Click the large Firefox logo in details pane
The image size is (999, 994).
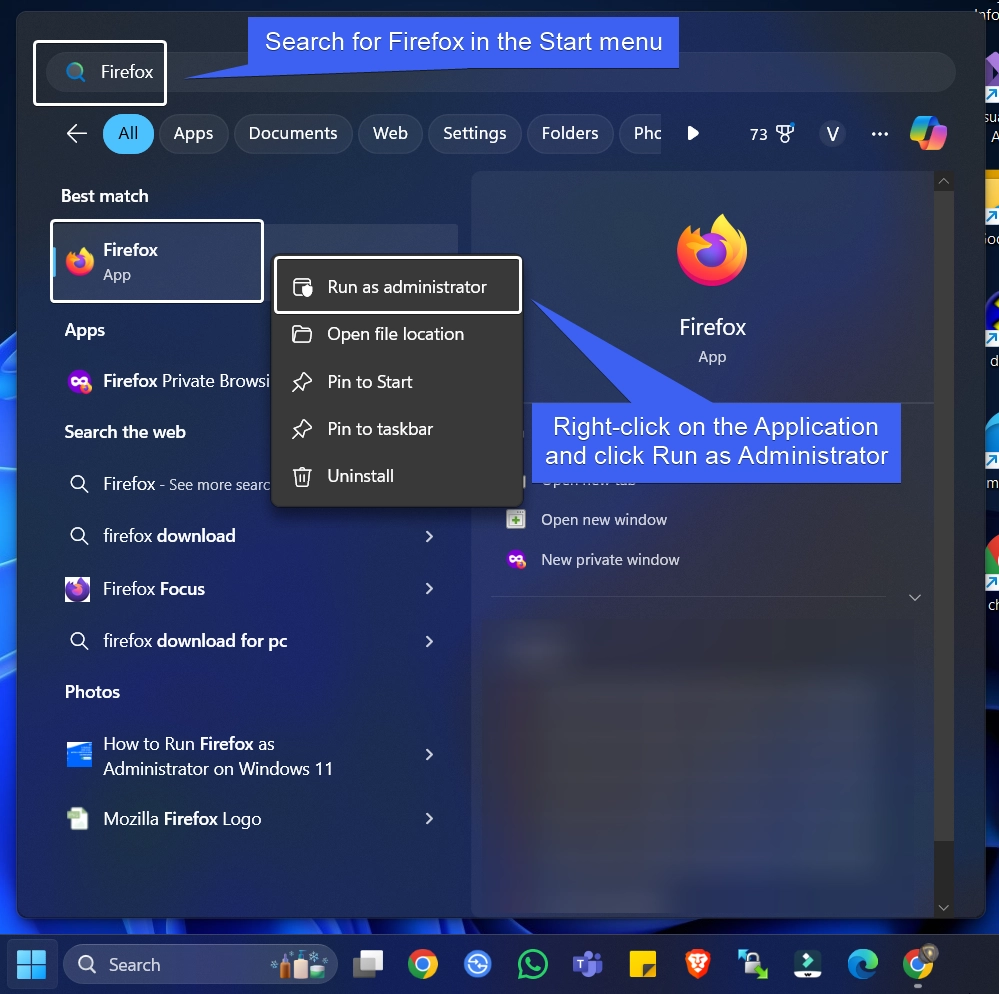coord(712,250)
